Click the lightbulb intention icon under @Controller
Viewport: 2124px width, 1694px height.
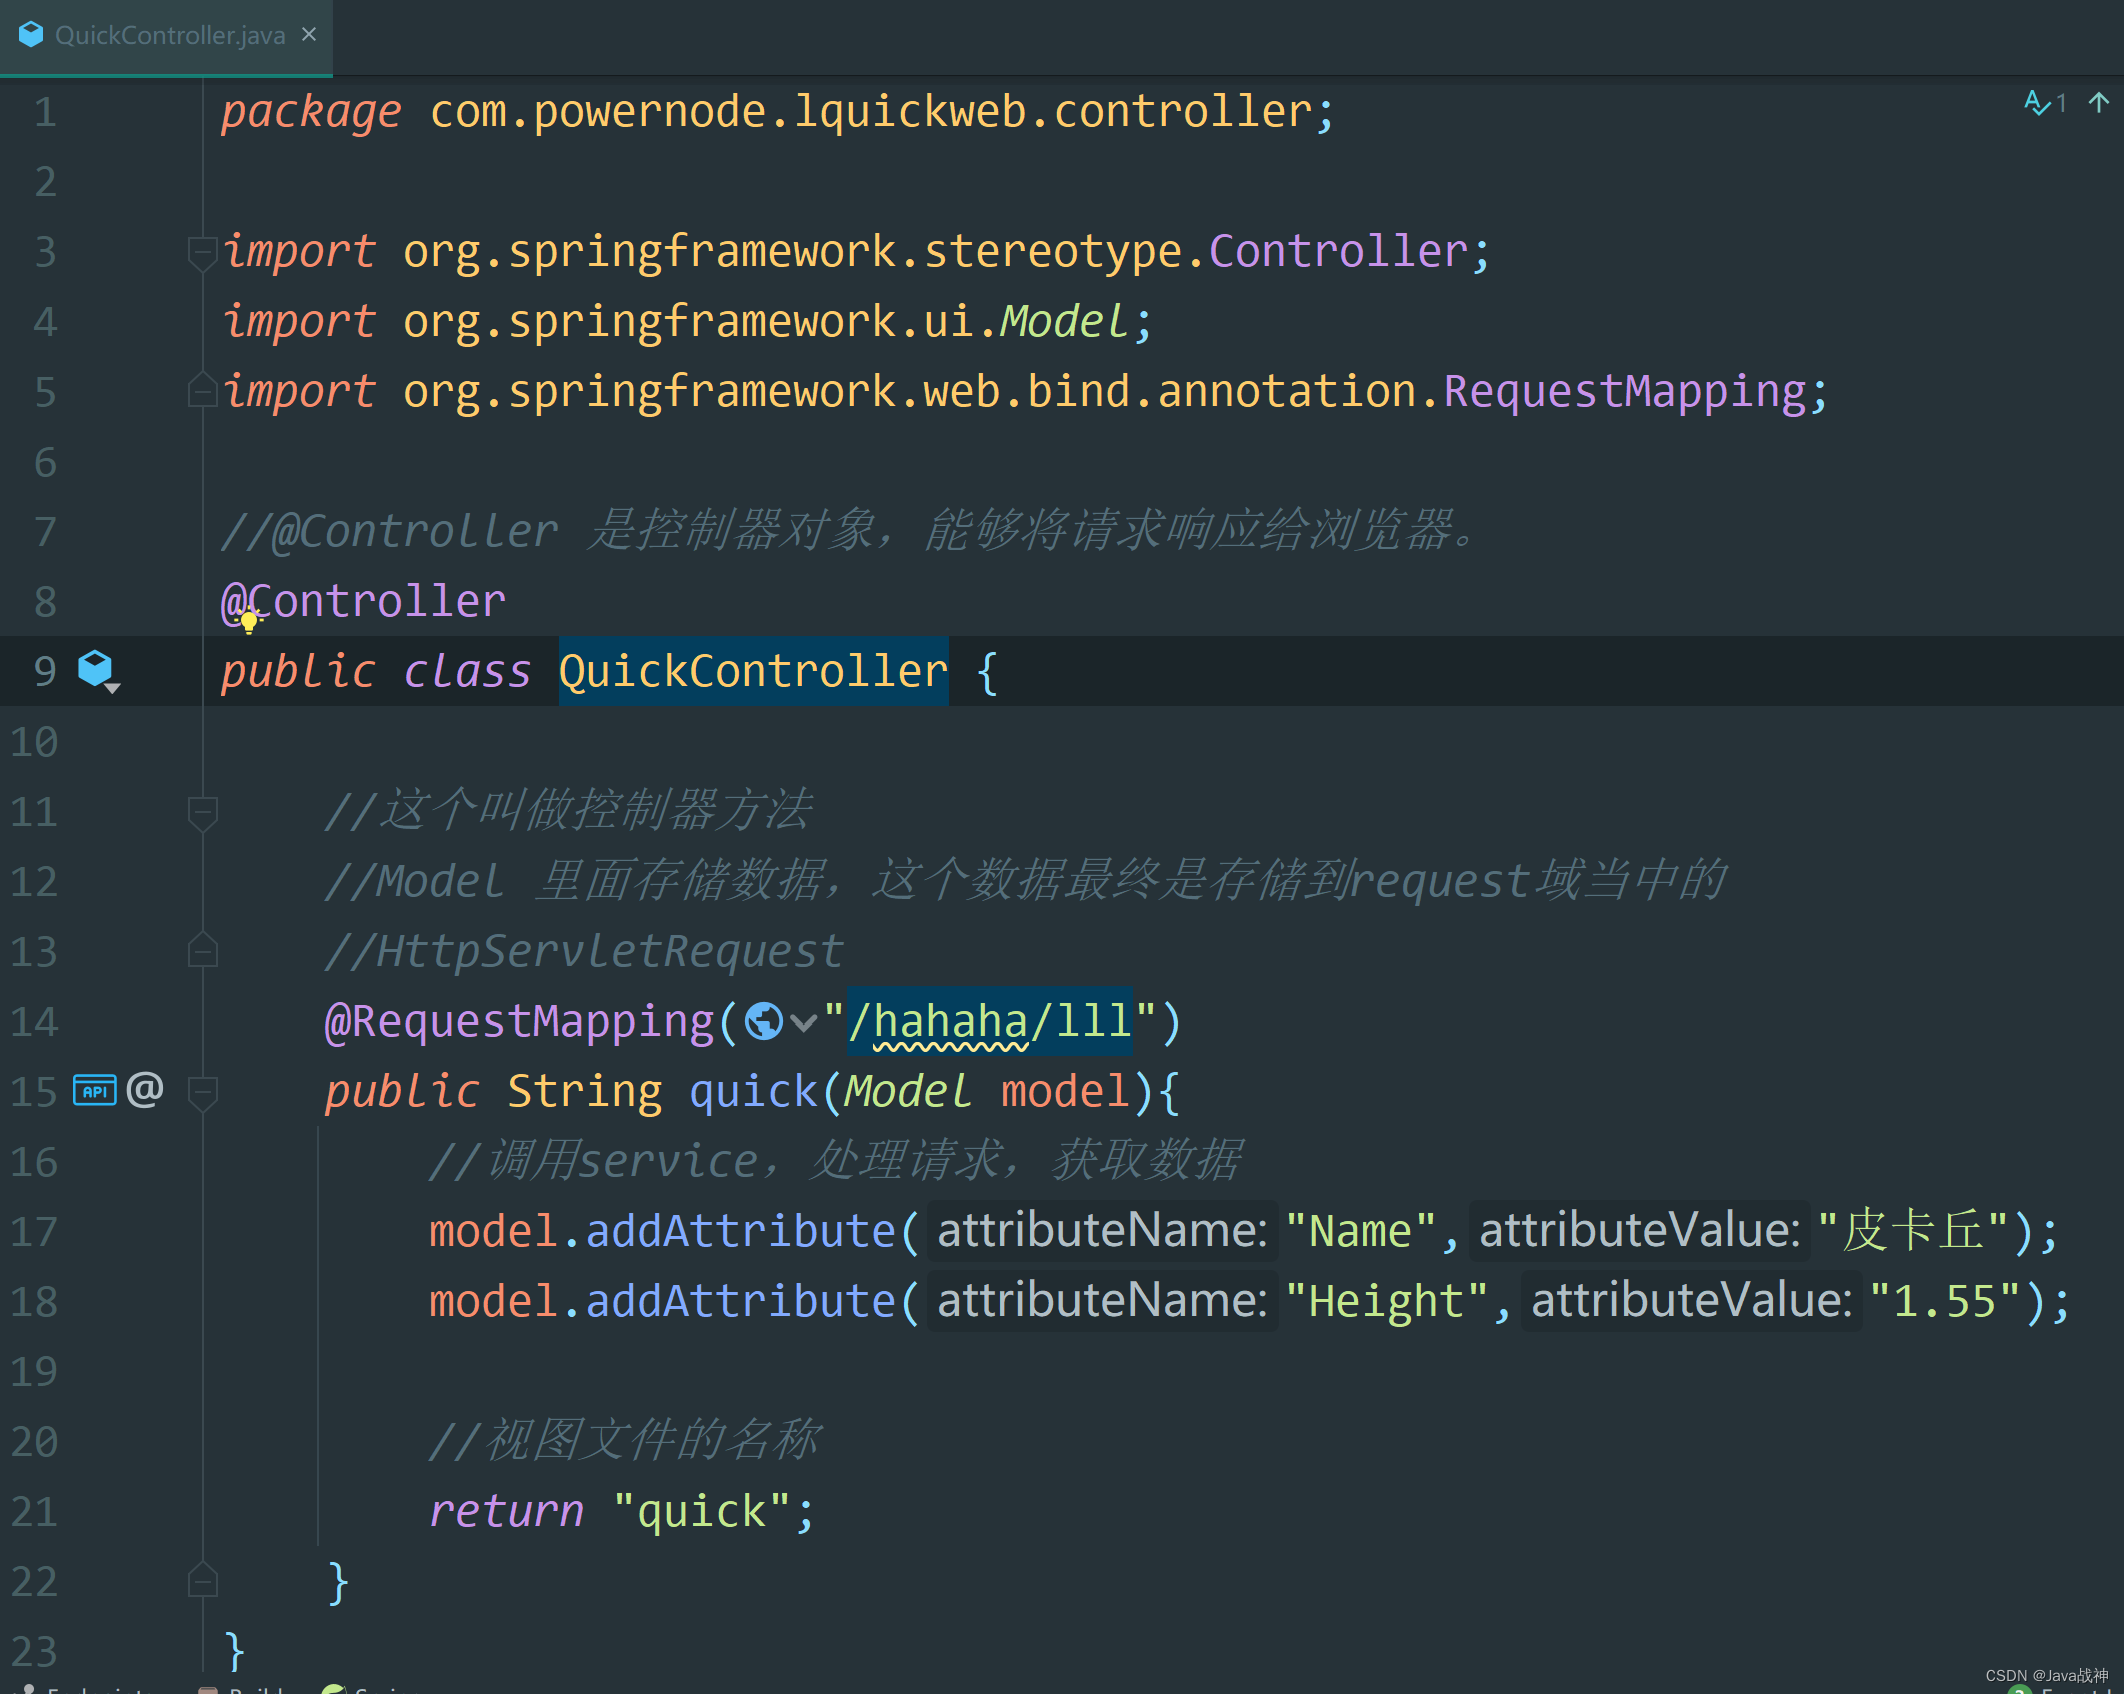[248, 622]
